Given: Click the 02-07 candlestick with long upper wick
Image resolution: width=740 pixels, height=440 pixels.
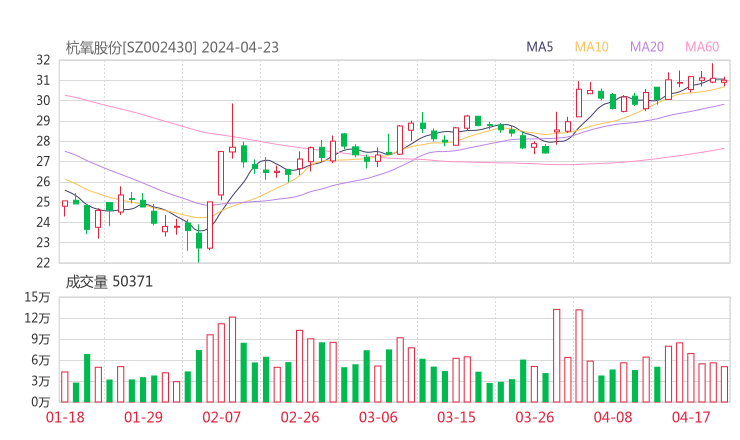Looking at the screenshot, I should click(x=232, y=131).
